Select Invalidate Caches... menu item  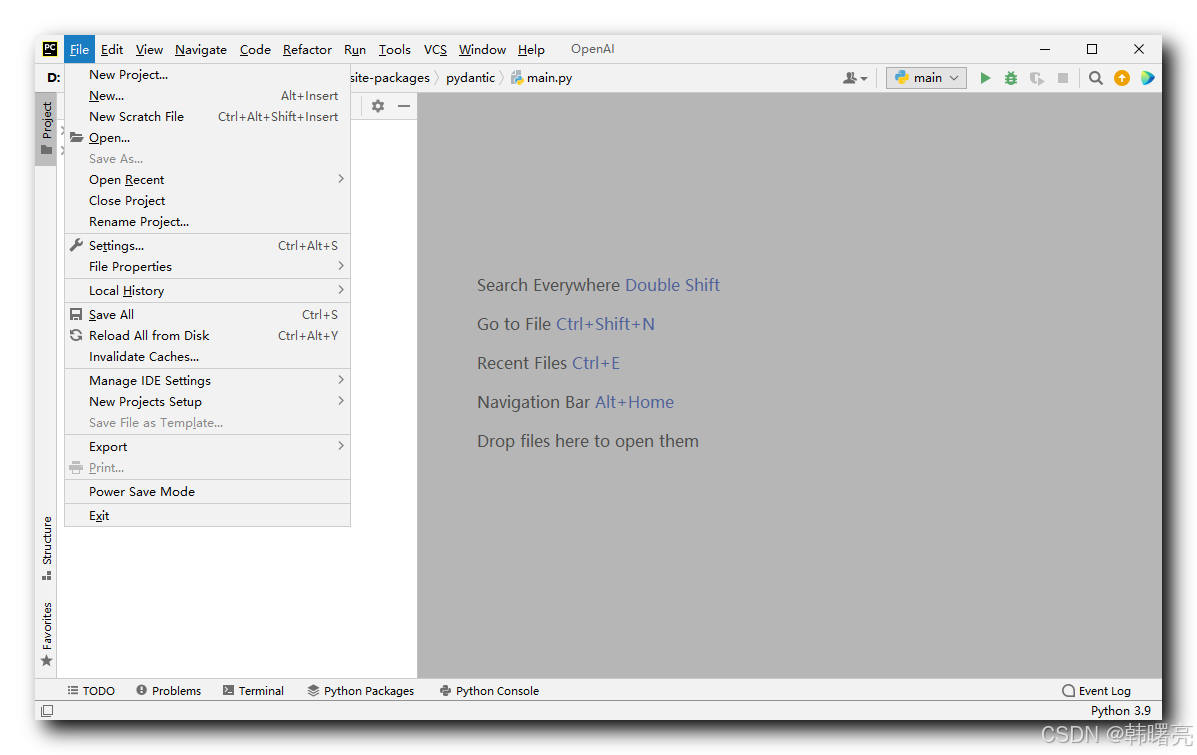click(208, 357)
